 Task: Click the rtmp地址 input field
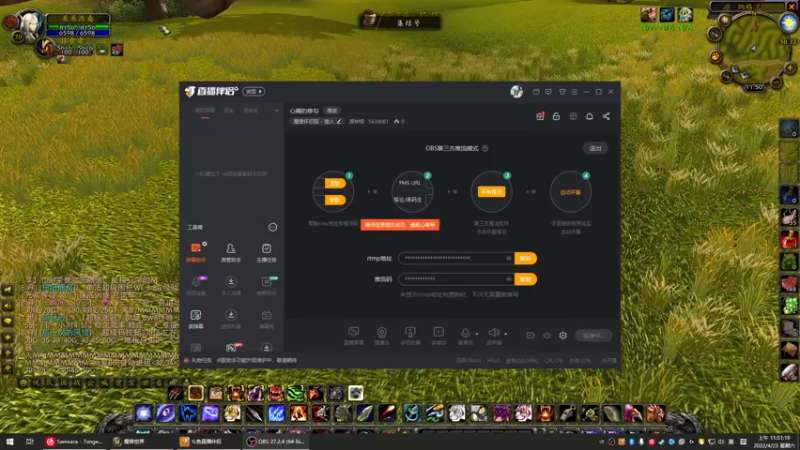tap(456, 258)
